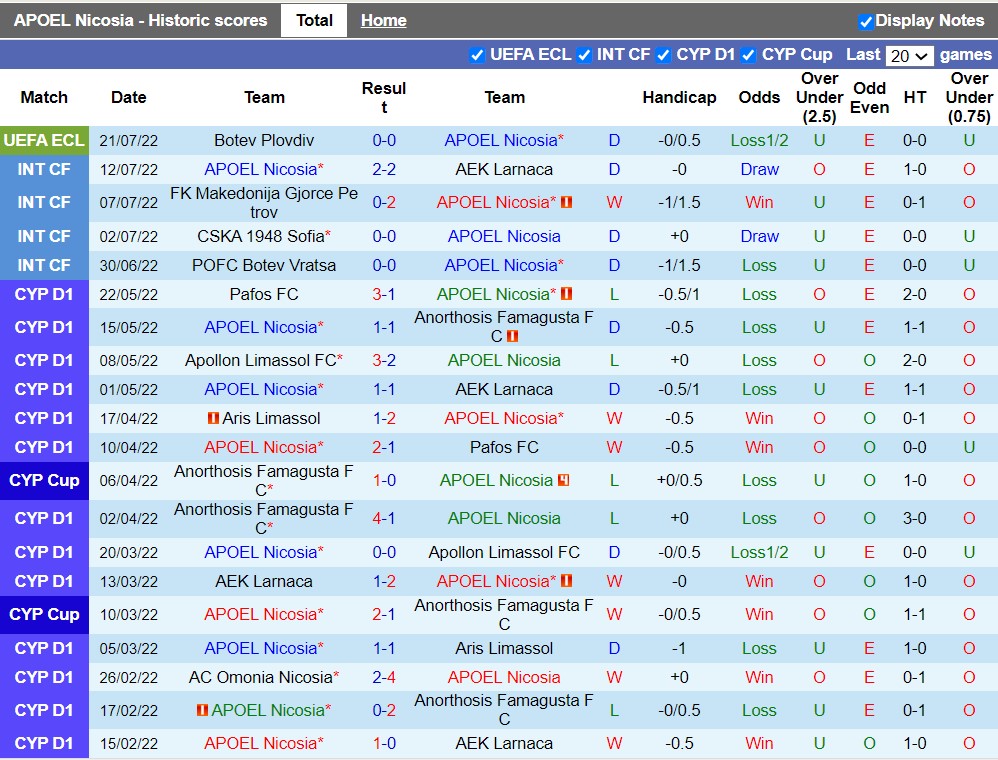Open the Botev Plovdiv team link
The height and width of the screenshot is (760, 998).
[264, 140]
